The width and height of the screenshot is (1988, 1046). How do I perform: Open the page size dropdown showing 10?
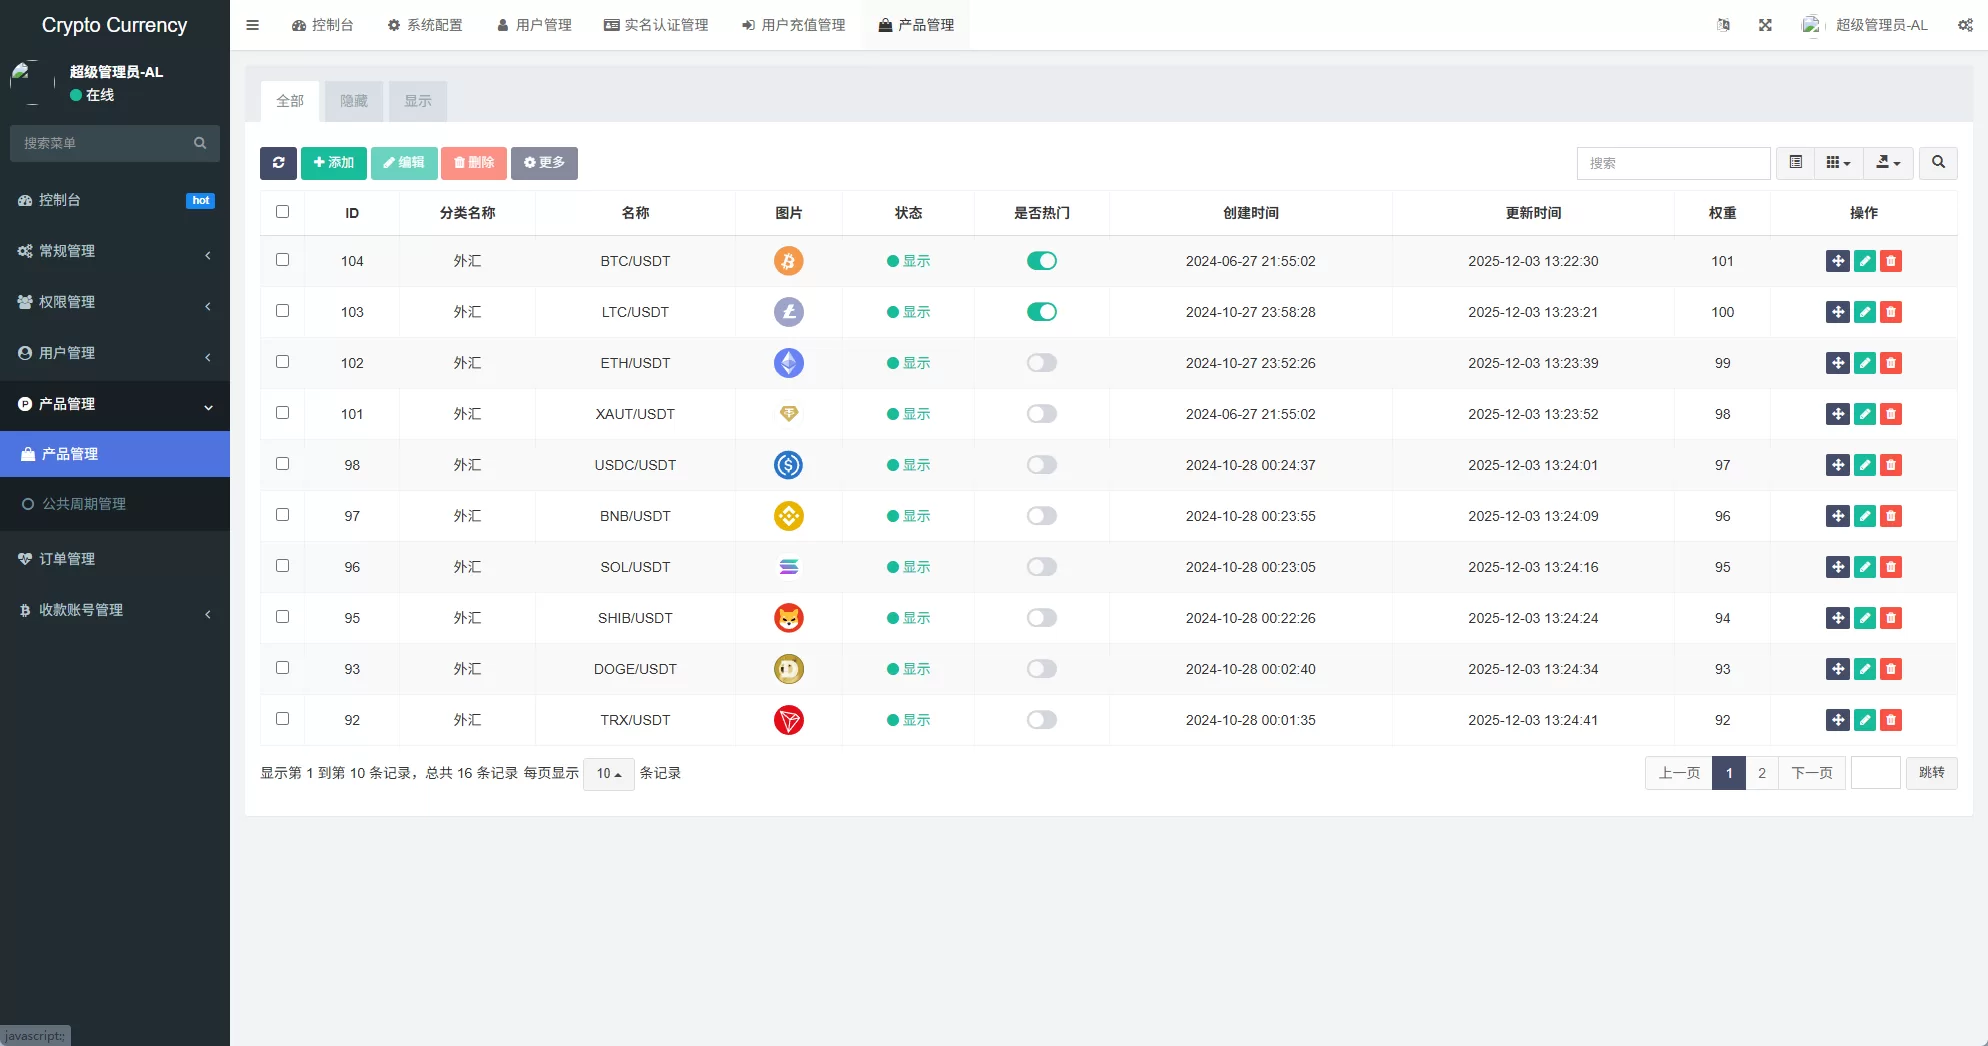pyautogui.click(x=608, y=773)
